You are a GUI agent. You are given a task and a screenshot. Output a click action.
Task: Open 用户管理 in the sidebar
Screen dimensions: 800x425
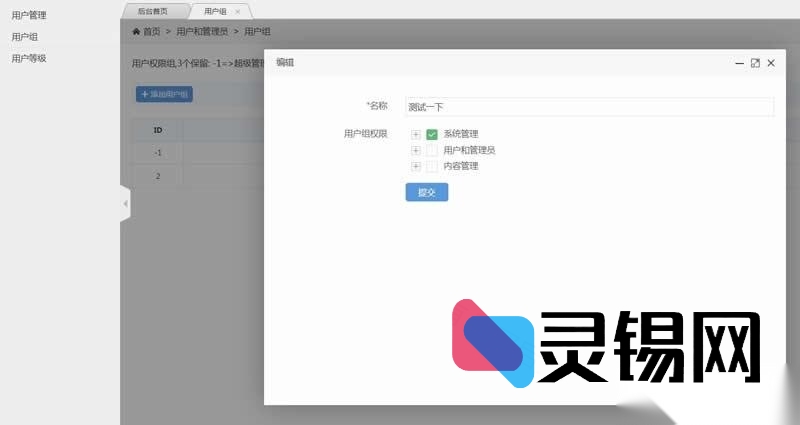coord(29,15)
